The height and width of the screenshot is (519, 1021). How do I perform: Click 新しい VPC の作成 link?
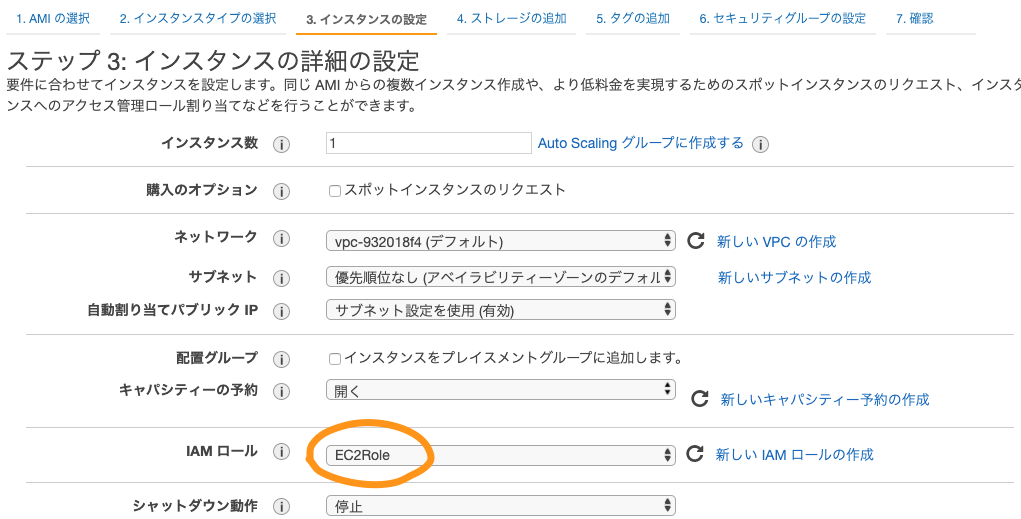[776, 242]
